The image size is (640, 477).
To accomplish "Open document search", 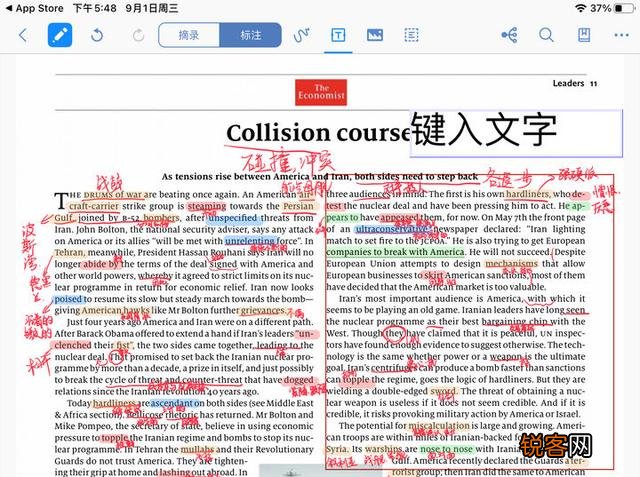I will (546, 35).
